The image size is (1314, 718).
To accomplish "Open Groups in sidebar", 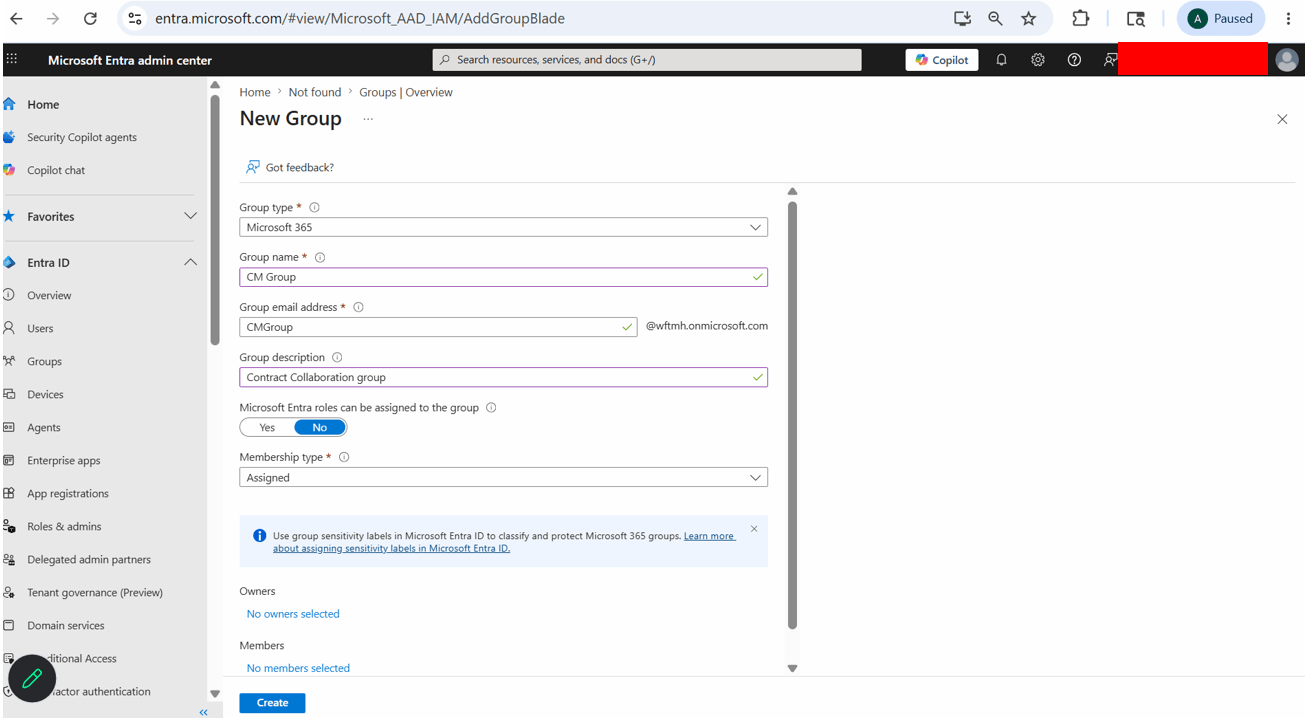I will click(x=44, y=361).
